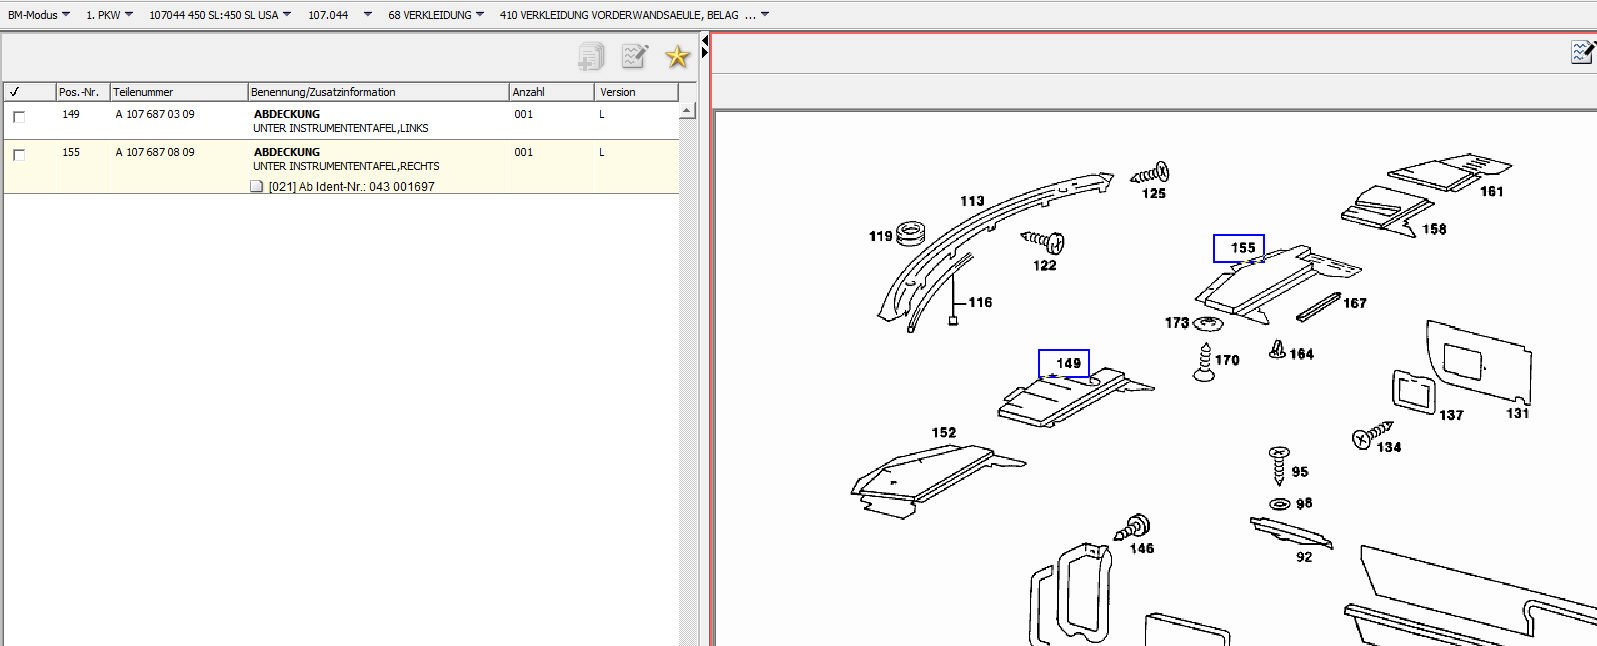Viewport: 1597px width, 646px height.
Task: Click the greyed notes icon beside the star
Action: (x=635, y=57)
